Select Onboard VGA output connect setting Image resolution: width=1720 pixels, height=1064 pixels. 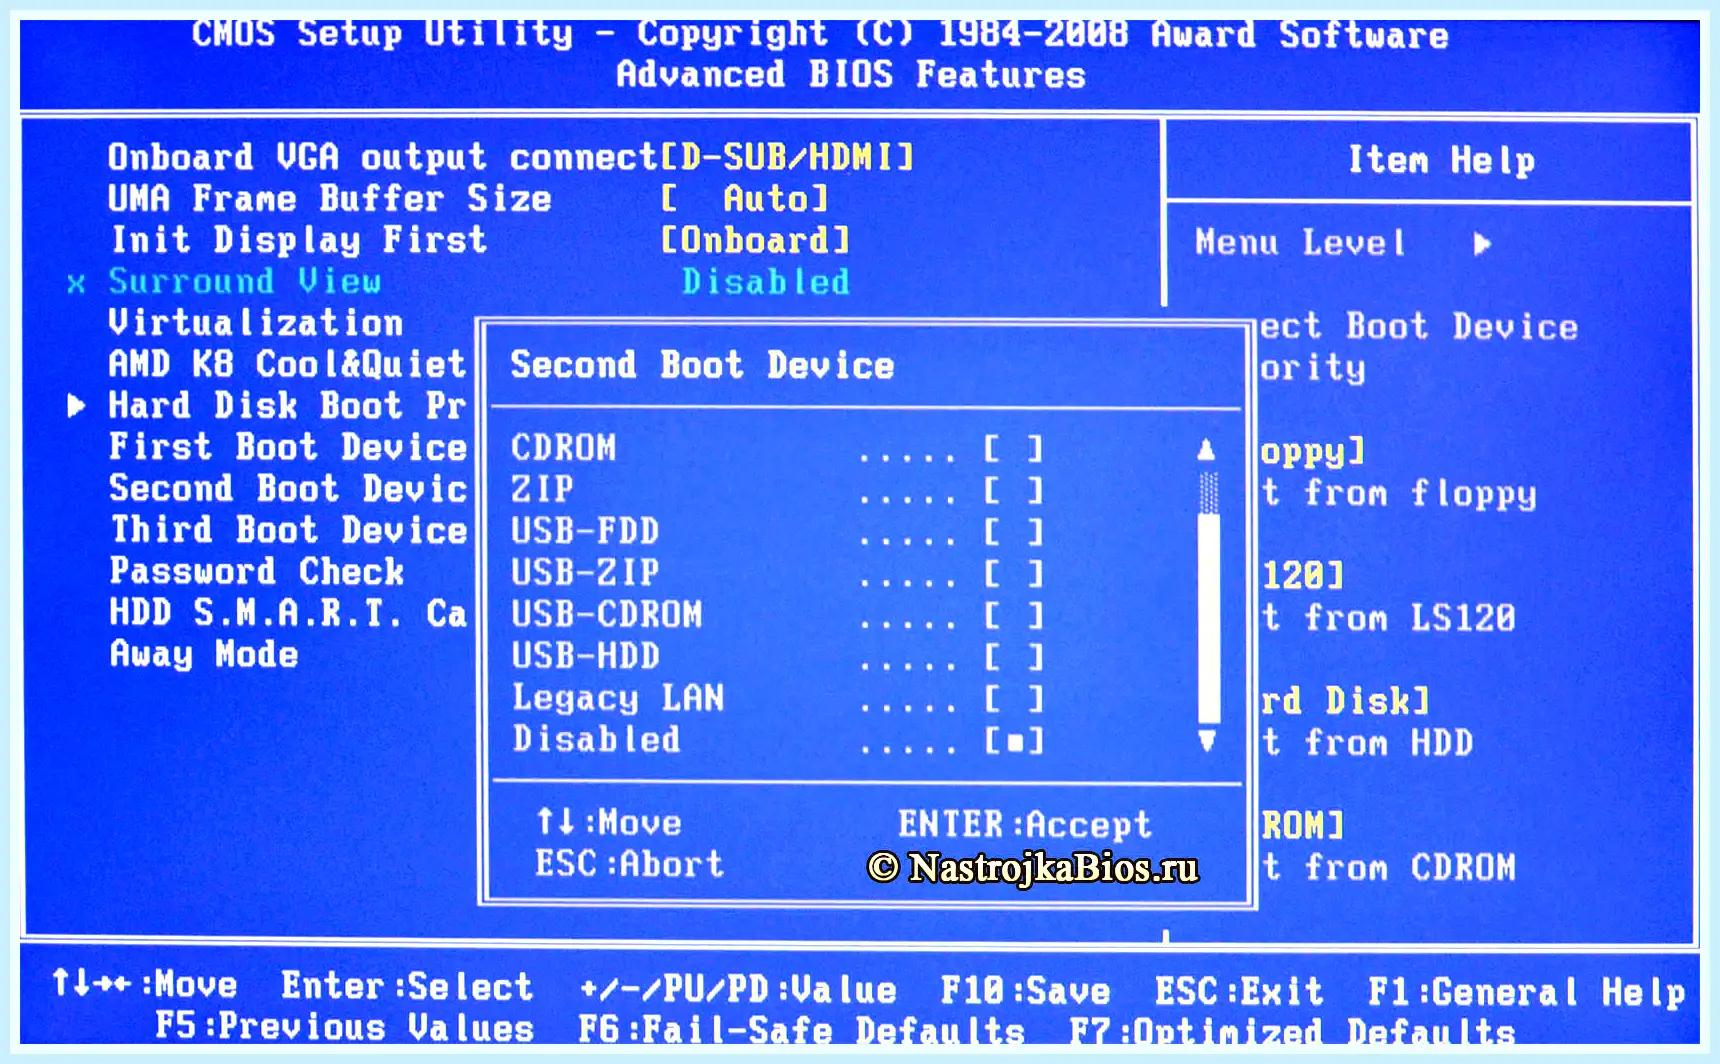pyautogui.click(x=382, y=157)
